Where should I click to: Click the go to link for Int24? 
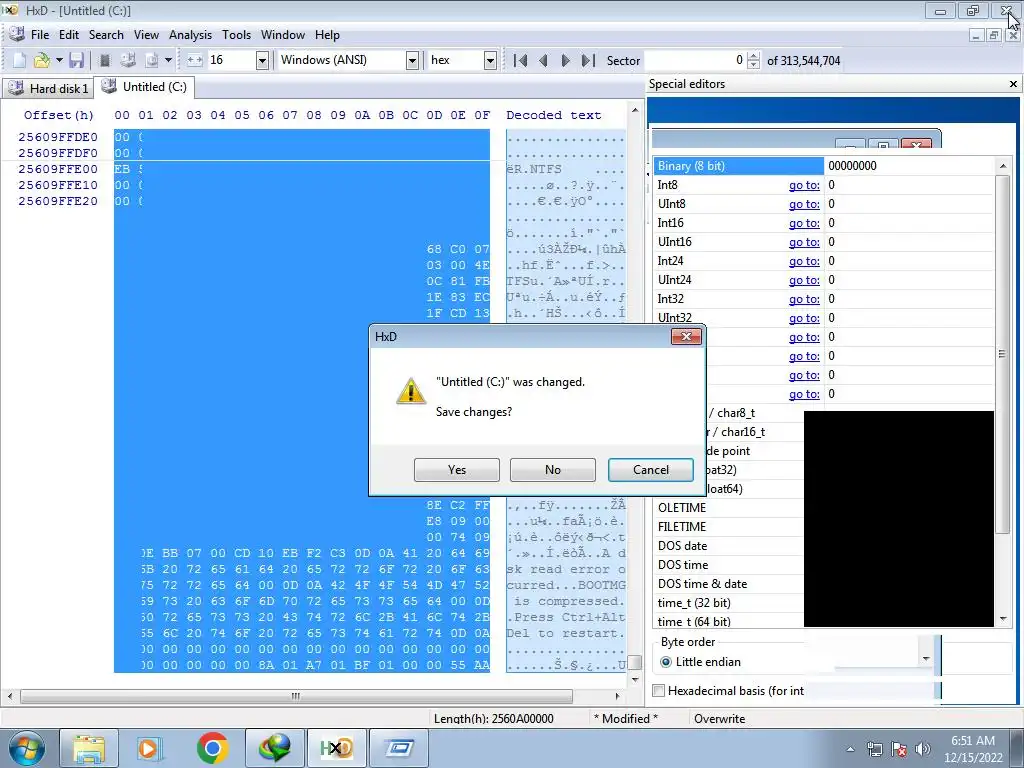tap(804, 261)
